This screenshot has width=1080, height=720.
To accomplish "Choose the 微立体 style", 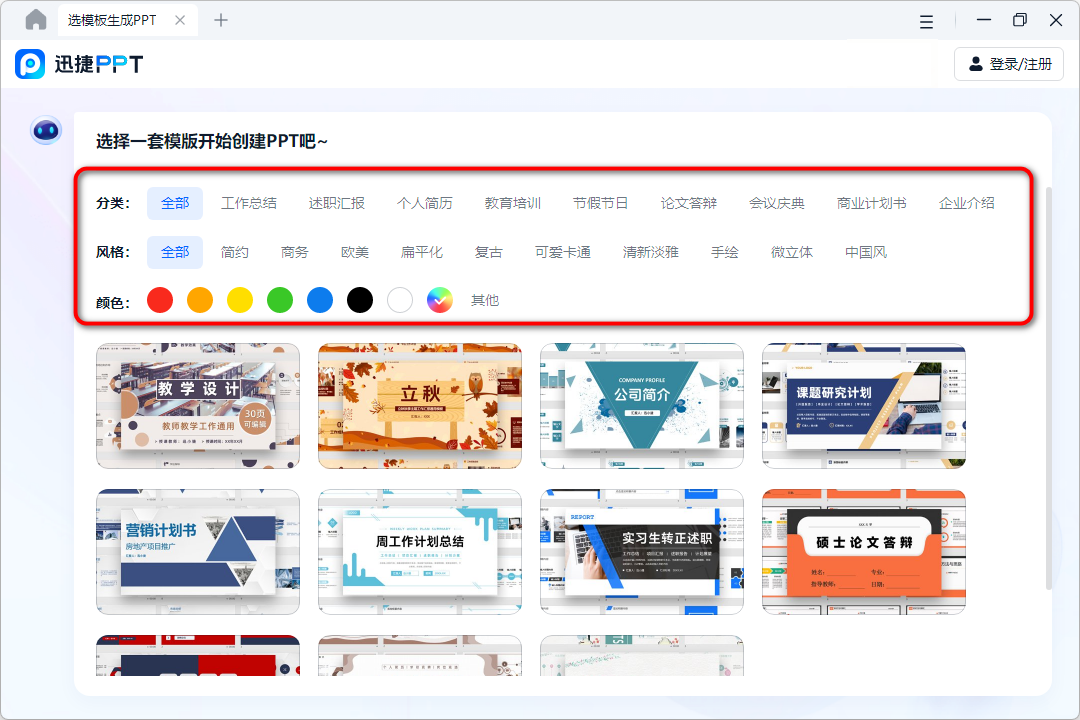I will coord(791,252).
